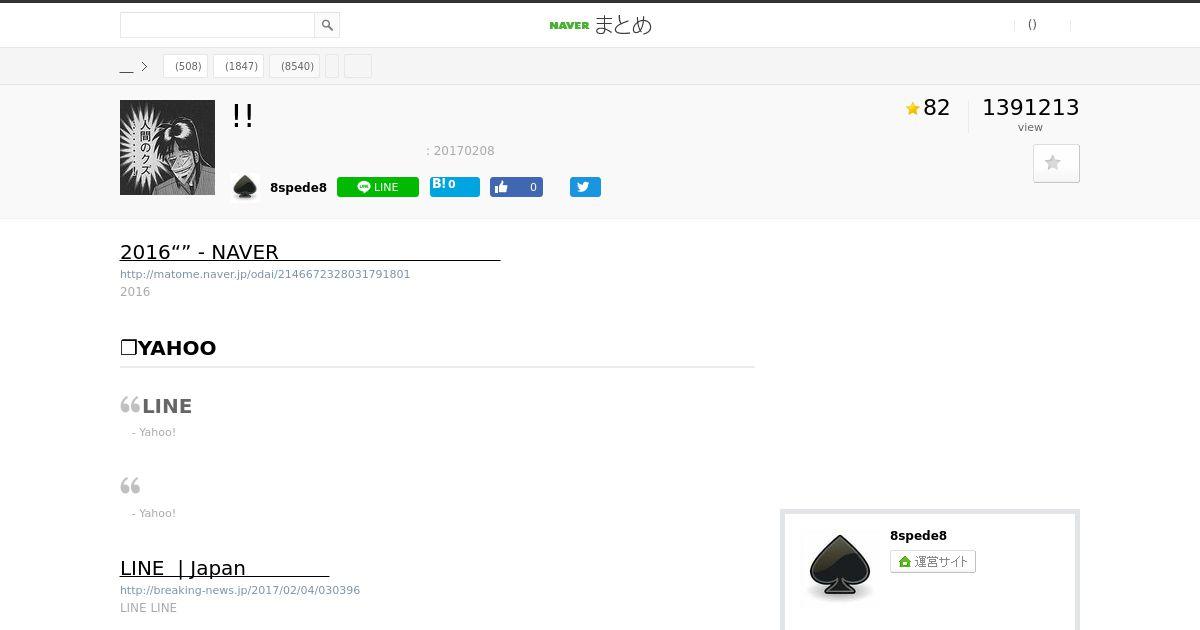The height and width of the screenshot is (630, 1200).
Task: Click the 1391213 view count
Action: tap(1030, 107)
